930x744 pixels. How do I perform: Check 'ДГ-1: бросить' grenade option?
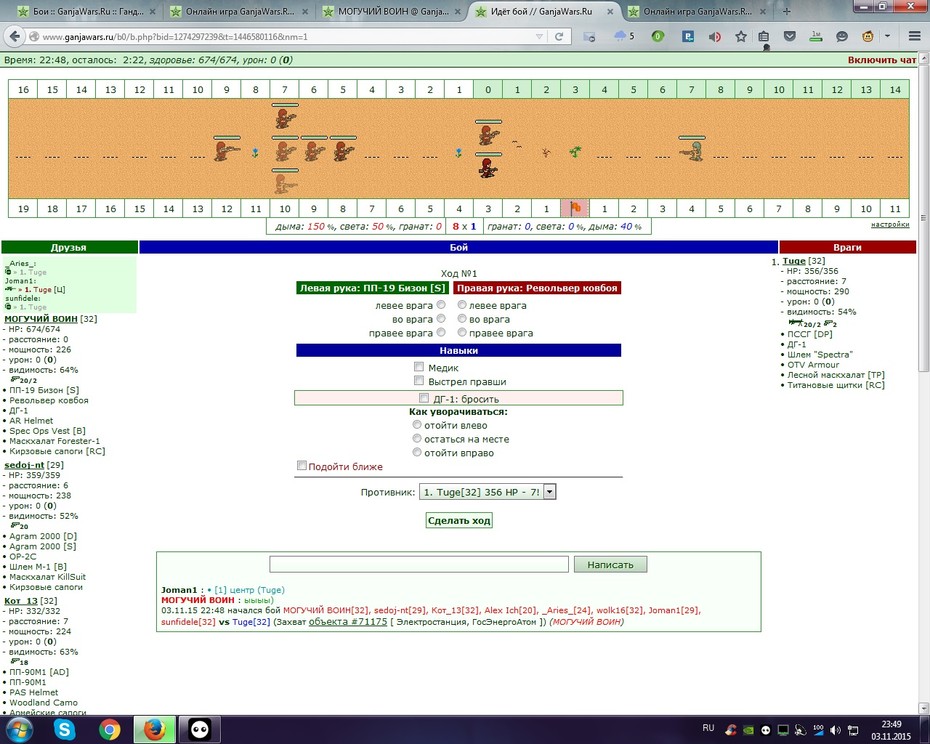(423, 398)
